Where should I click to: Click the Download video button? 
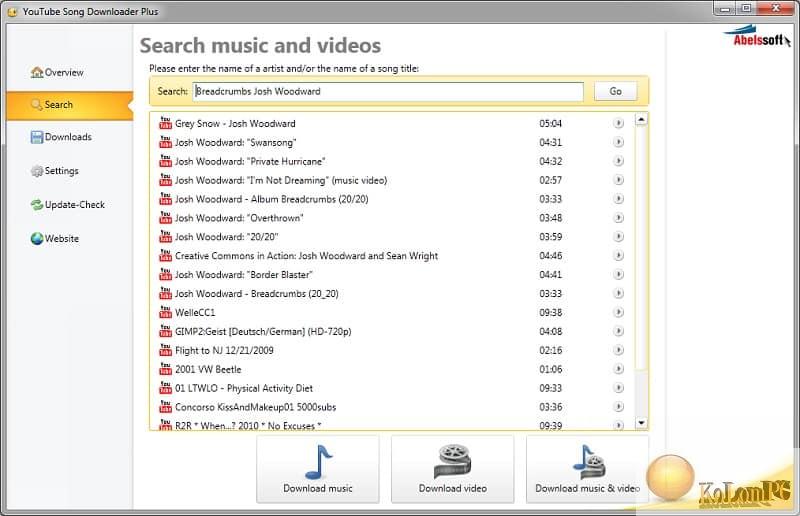point(453,470)
